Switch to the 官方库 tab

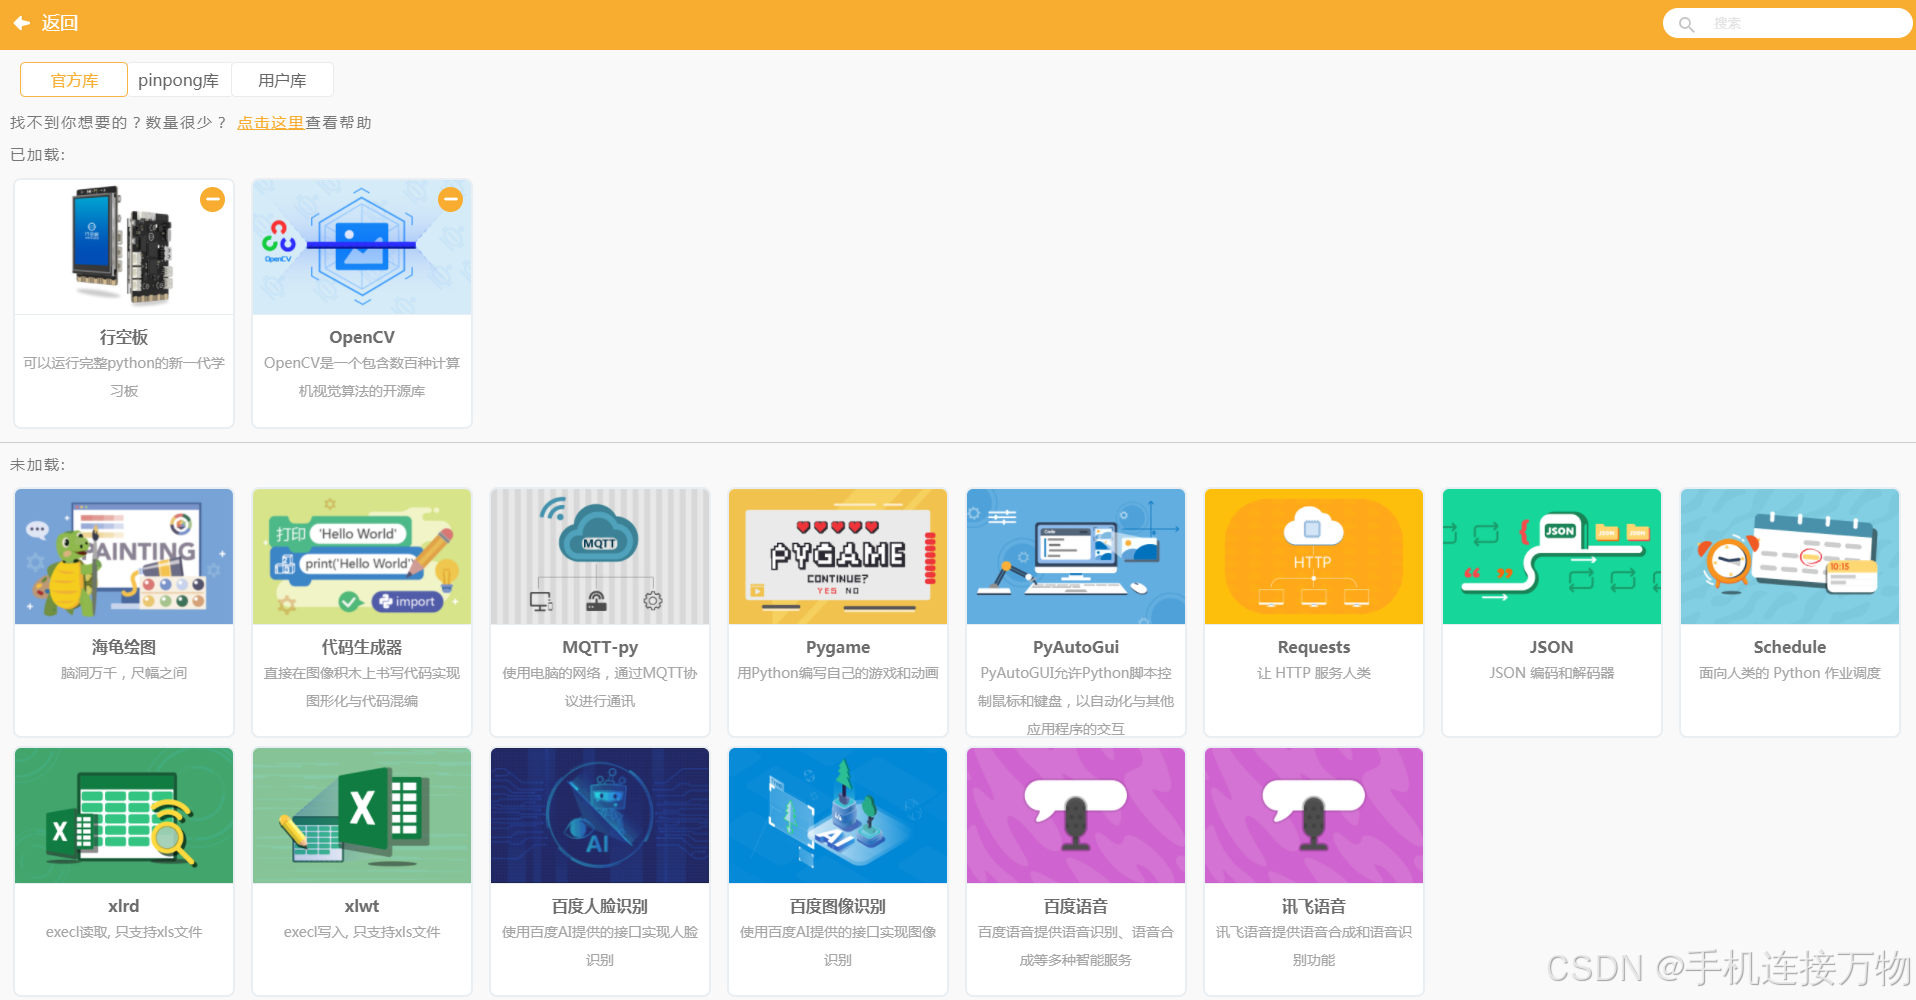(74, 80)
